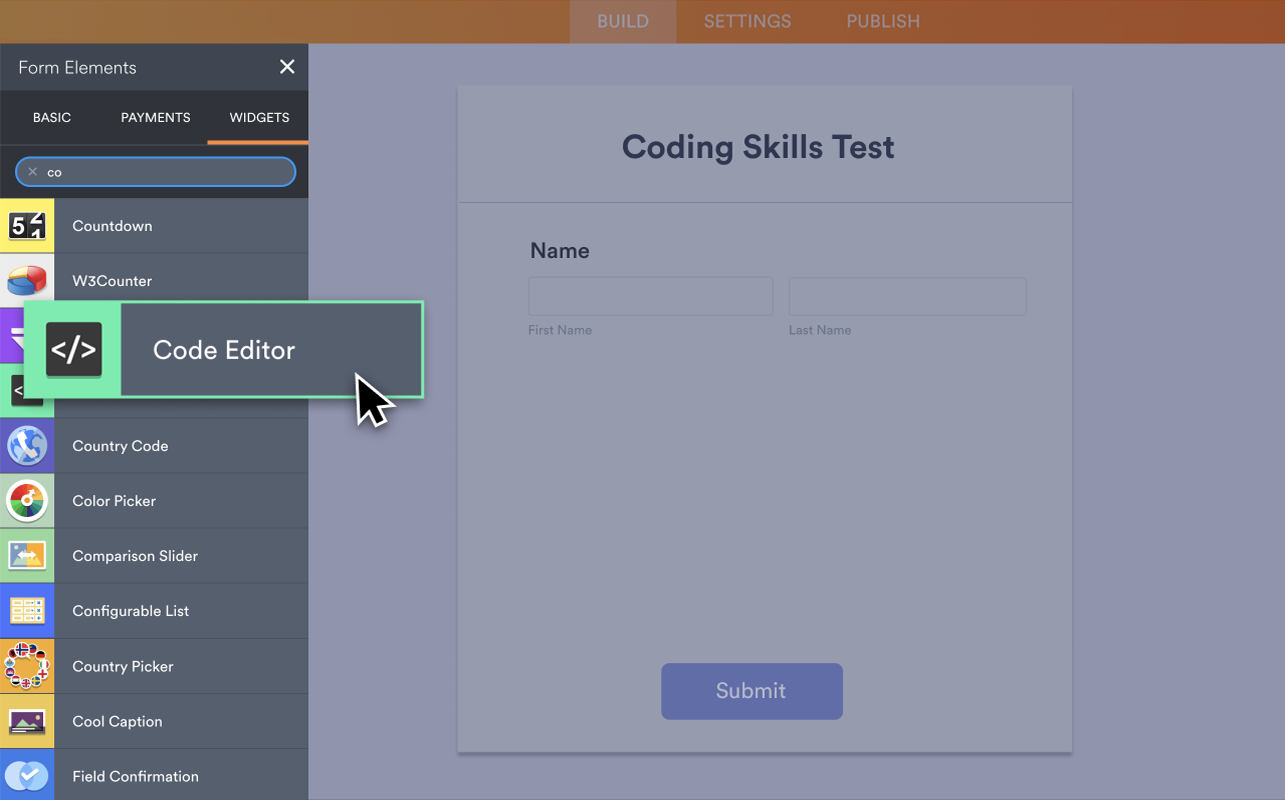Select the WIDGETS tab
This screenshot has height=800, width=1285.
pos(257,117)
